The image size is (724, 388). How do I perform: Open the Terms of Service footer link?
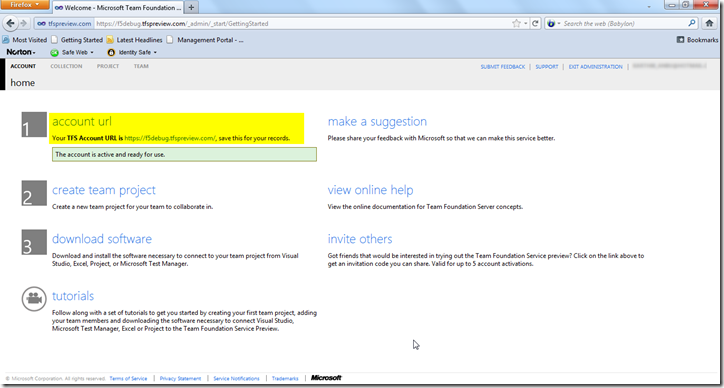[x=128, y=378]
